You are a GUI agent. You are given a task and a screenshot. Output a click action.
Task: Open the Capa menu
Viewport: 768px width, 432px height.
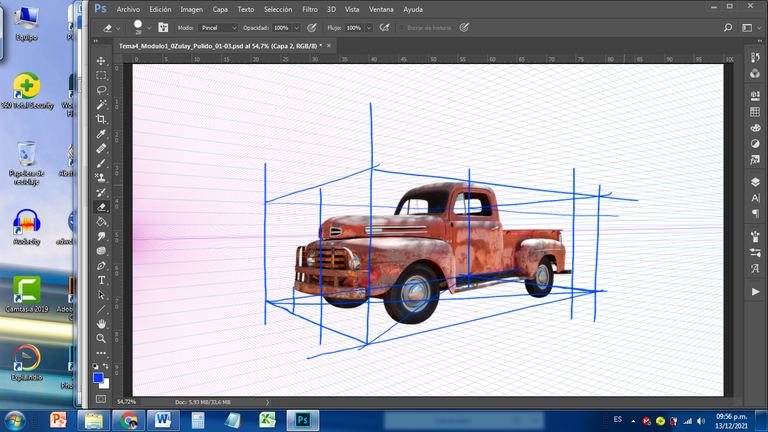(x=220, y=9)
